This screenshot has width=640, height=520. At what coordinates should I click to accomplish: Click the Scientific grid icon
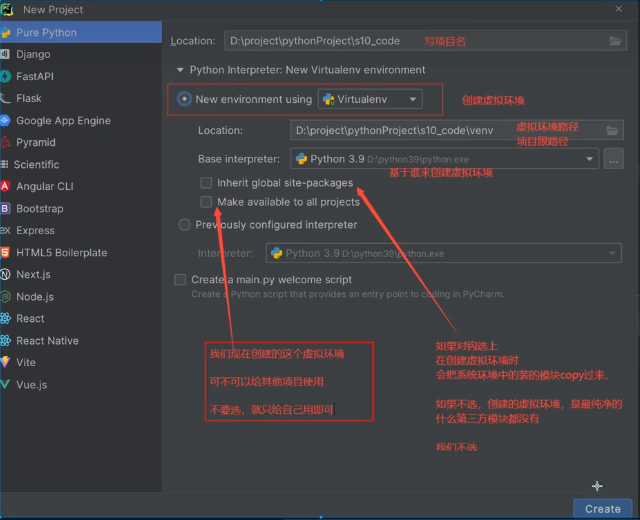pos(4,164)
